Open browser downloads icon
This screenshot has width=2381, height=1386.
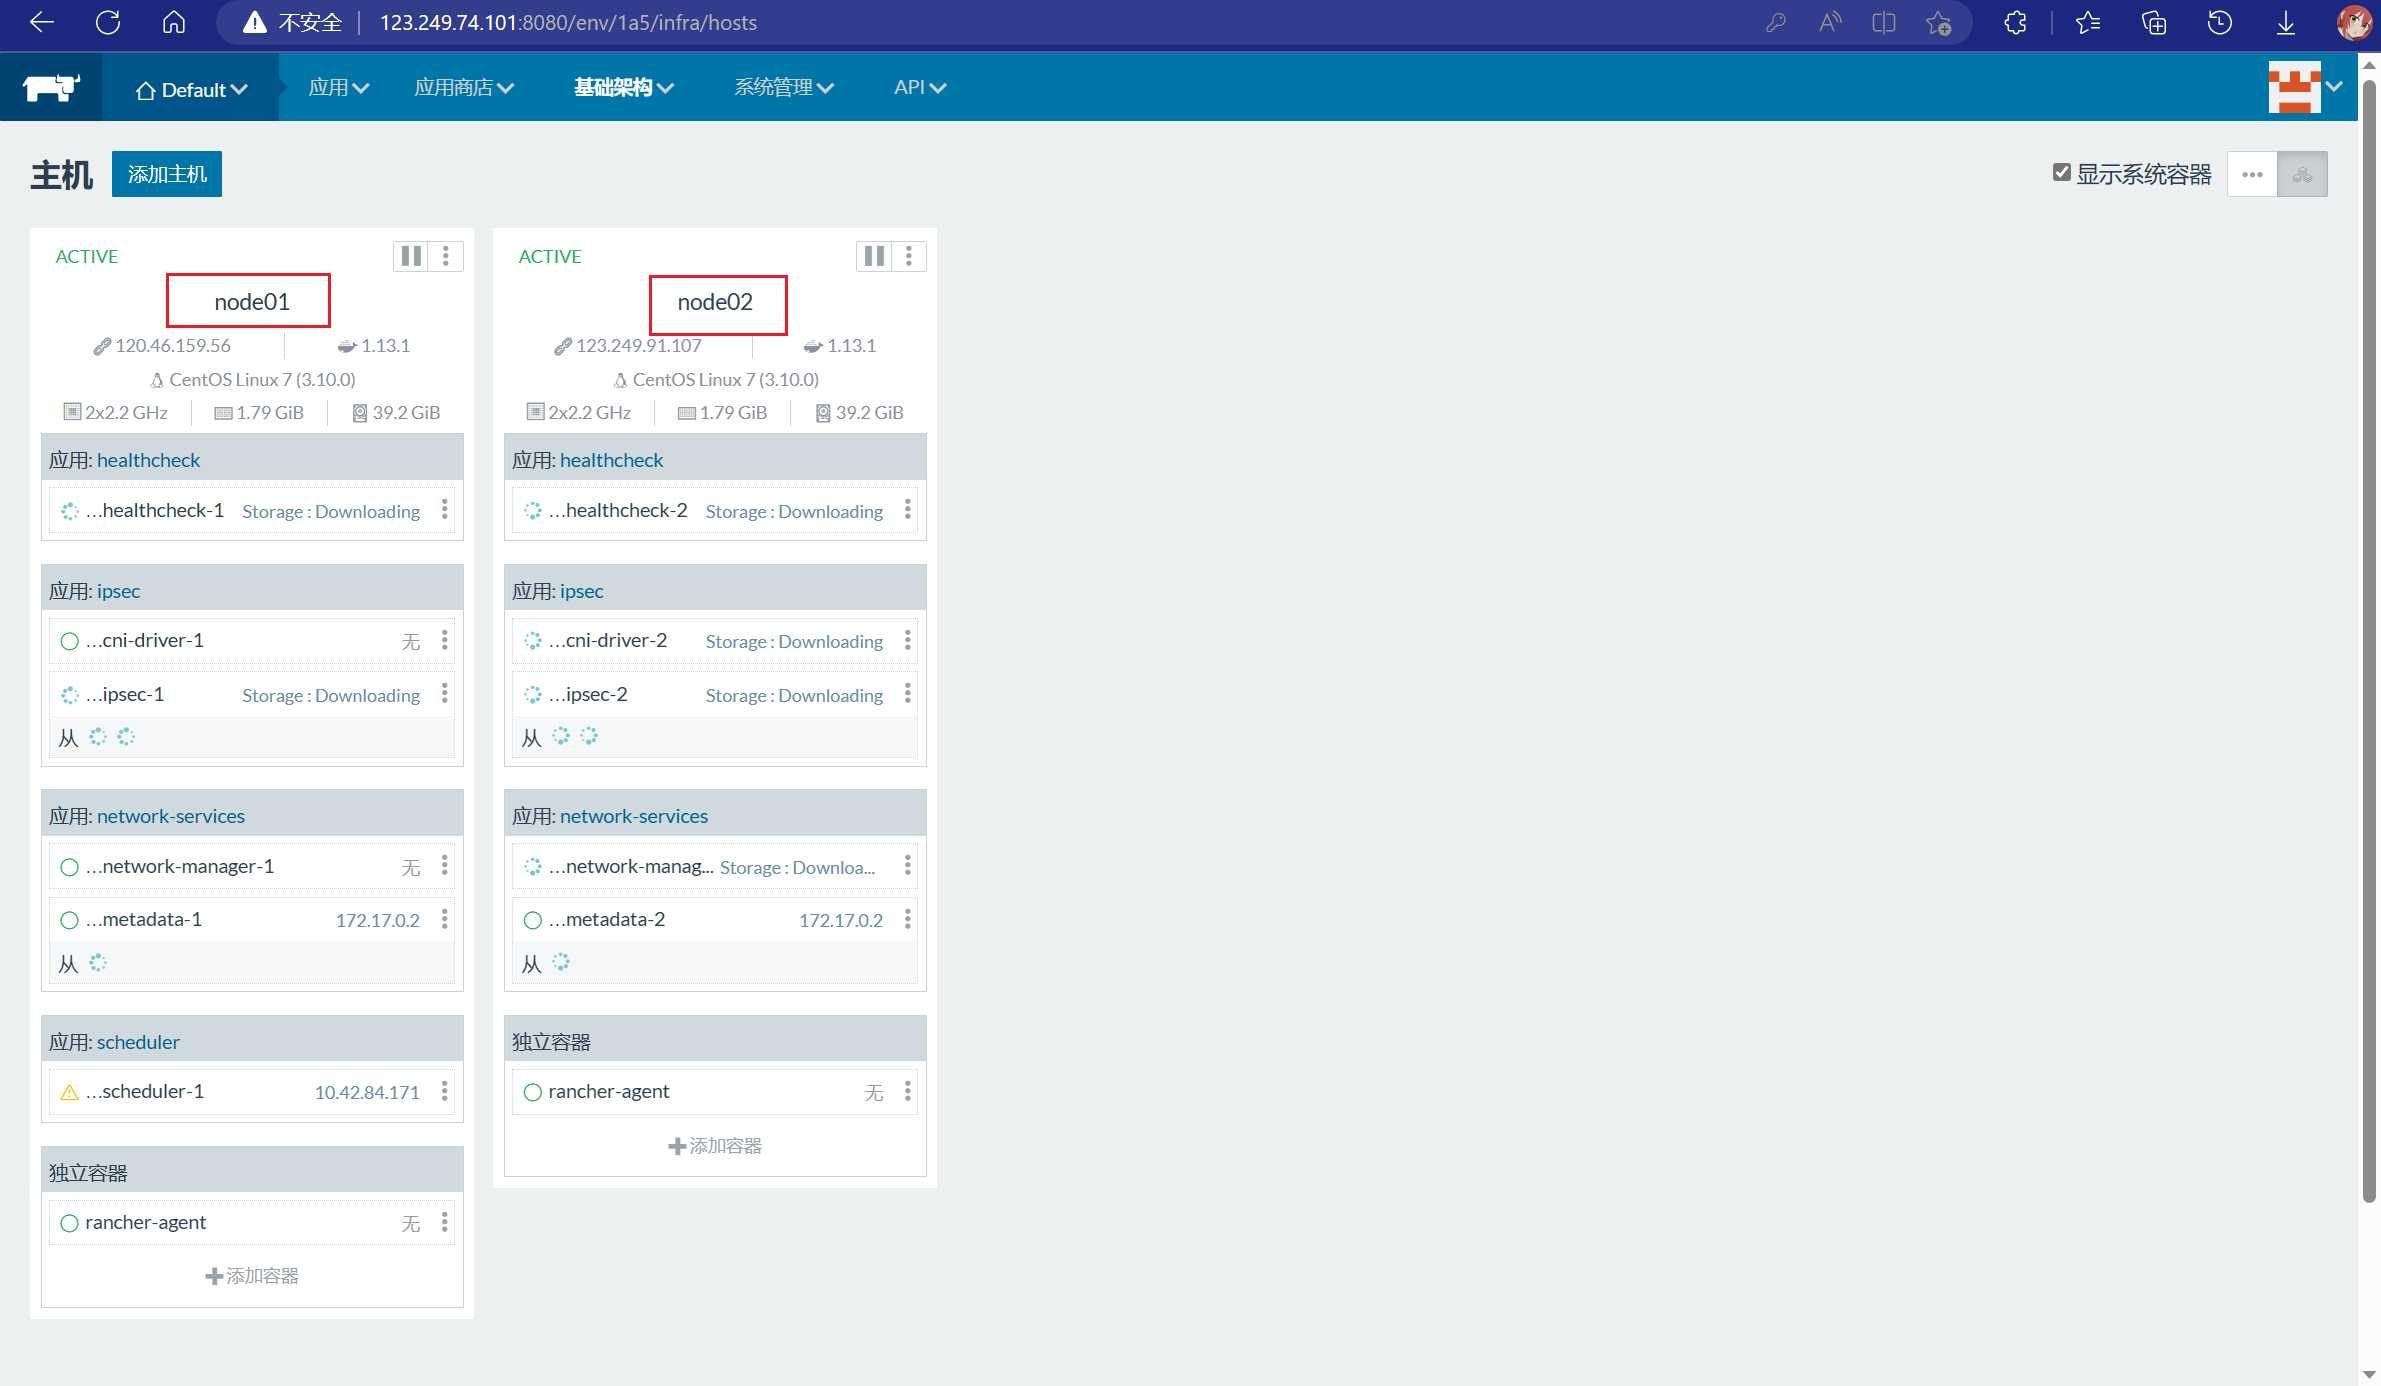coord(2286,22)
